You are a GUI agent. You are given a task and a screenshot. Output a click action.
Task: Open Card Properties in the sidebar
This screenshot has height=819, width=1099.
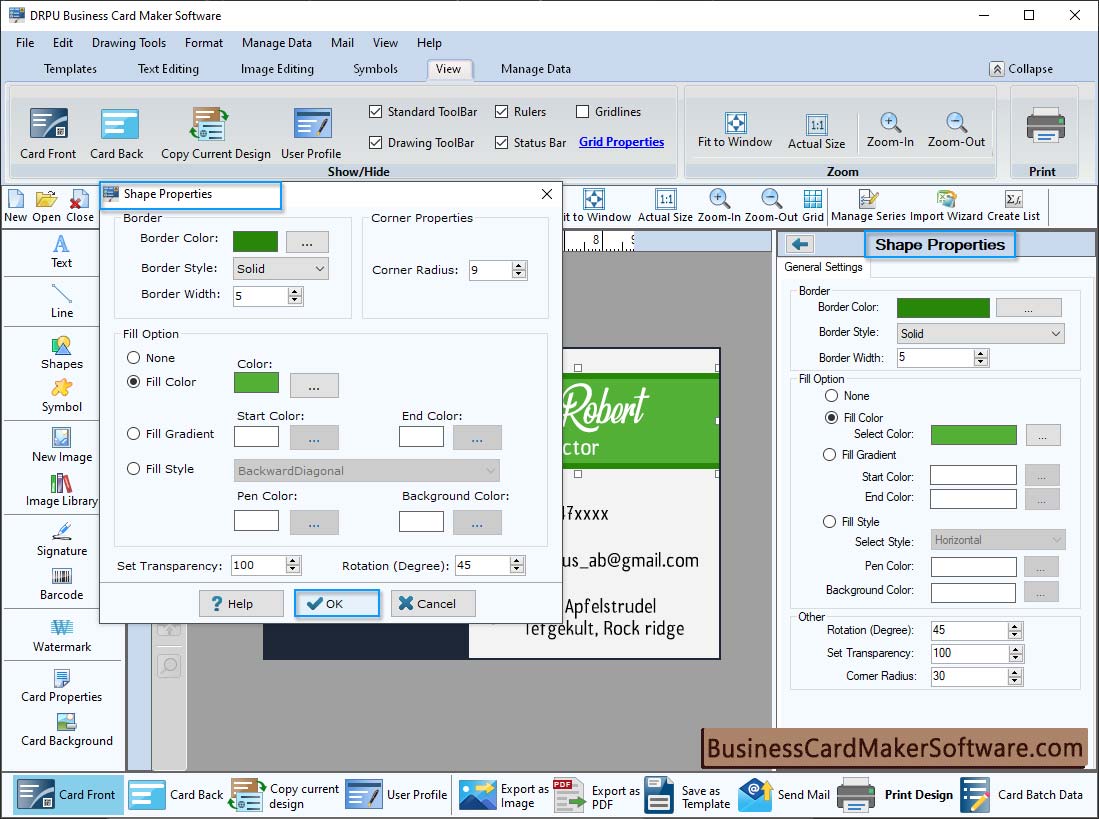62,686
